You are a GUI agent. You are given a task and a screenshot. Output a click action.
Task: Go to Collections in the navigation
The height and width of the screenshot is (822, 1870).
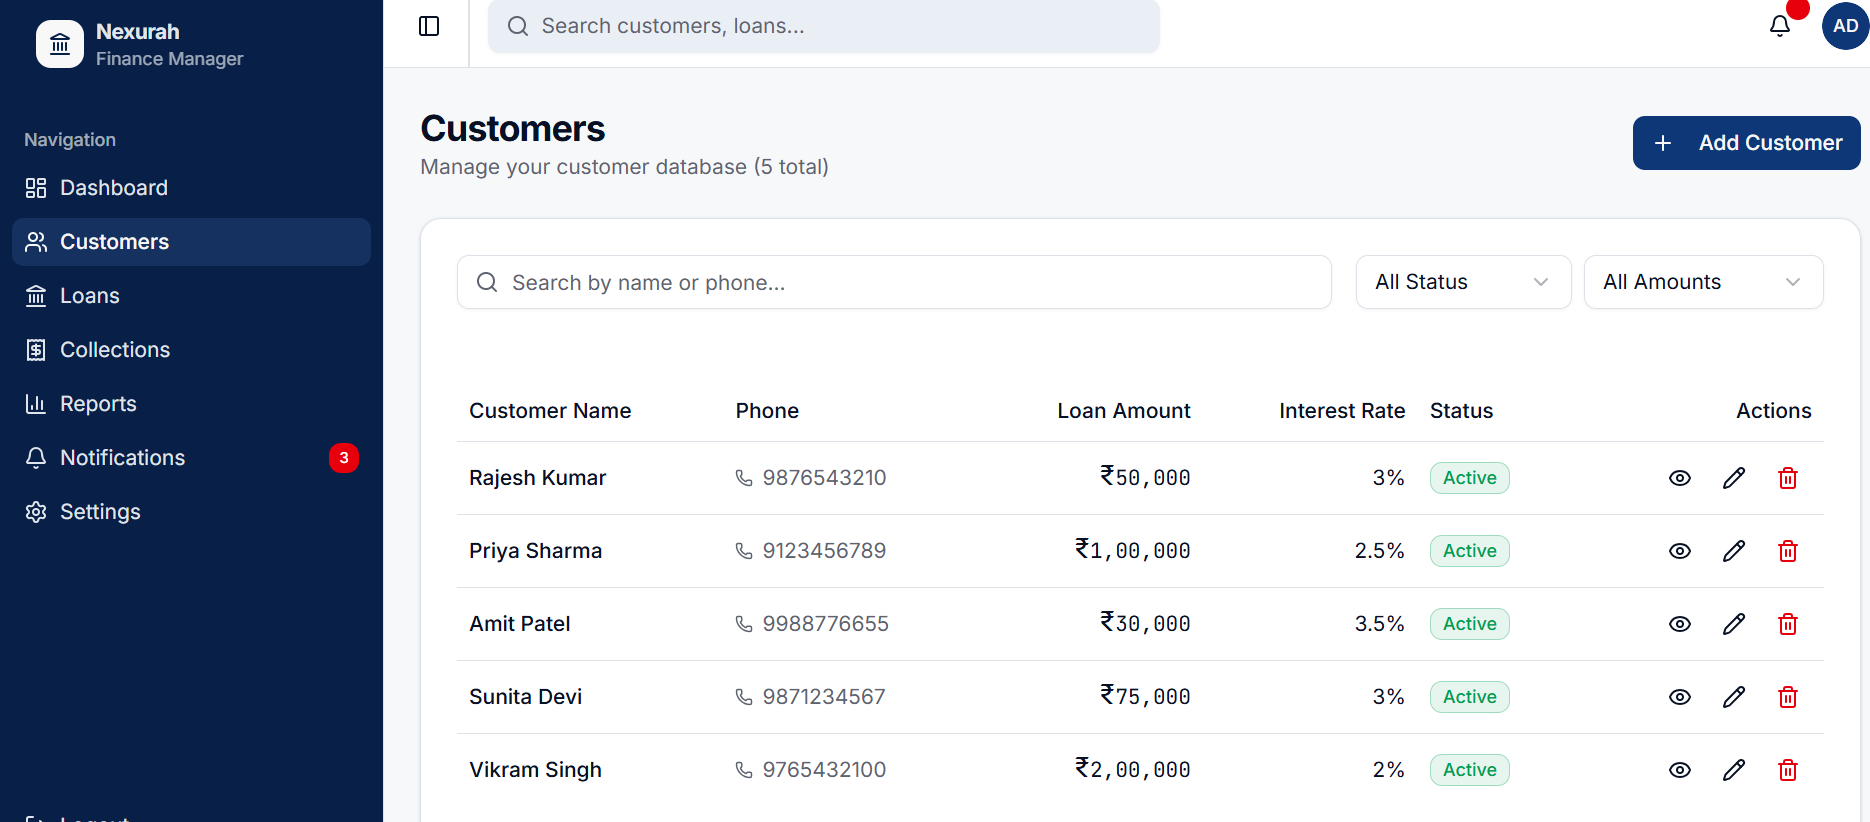[x=114, y=350]
